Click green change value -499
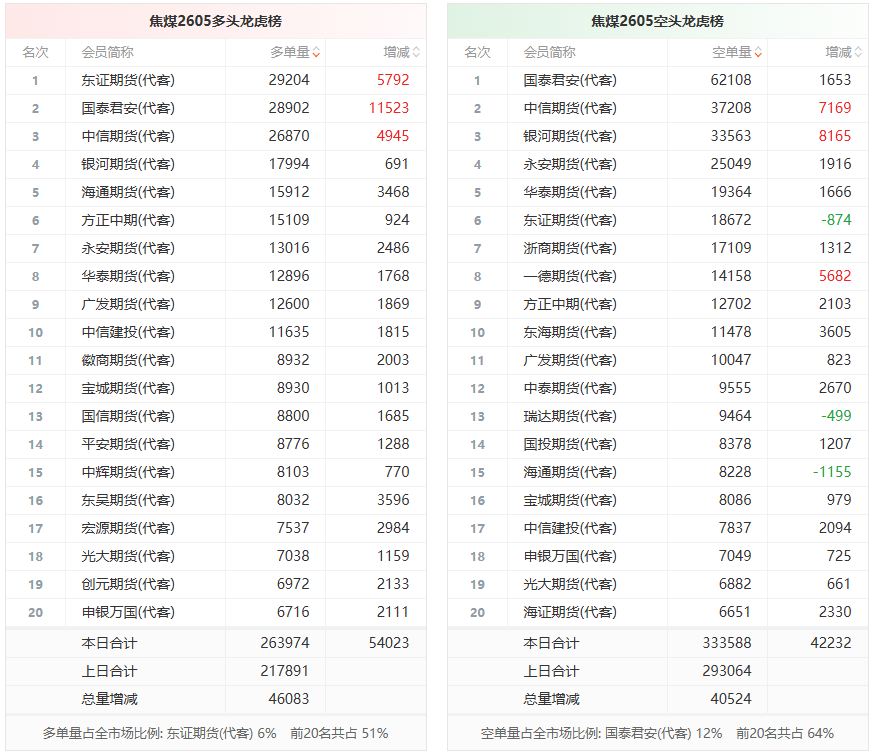872x756 pixels. click(836, 416)
